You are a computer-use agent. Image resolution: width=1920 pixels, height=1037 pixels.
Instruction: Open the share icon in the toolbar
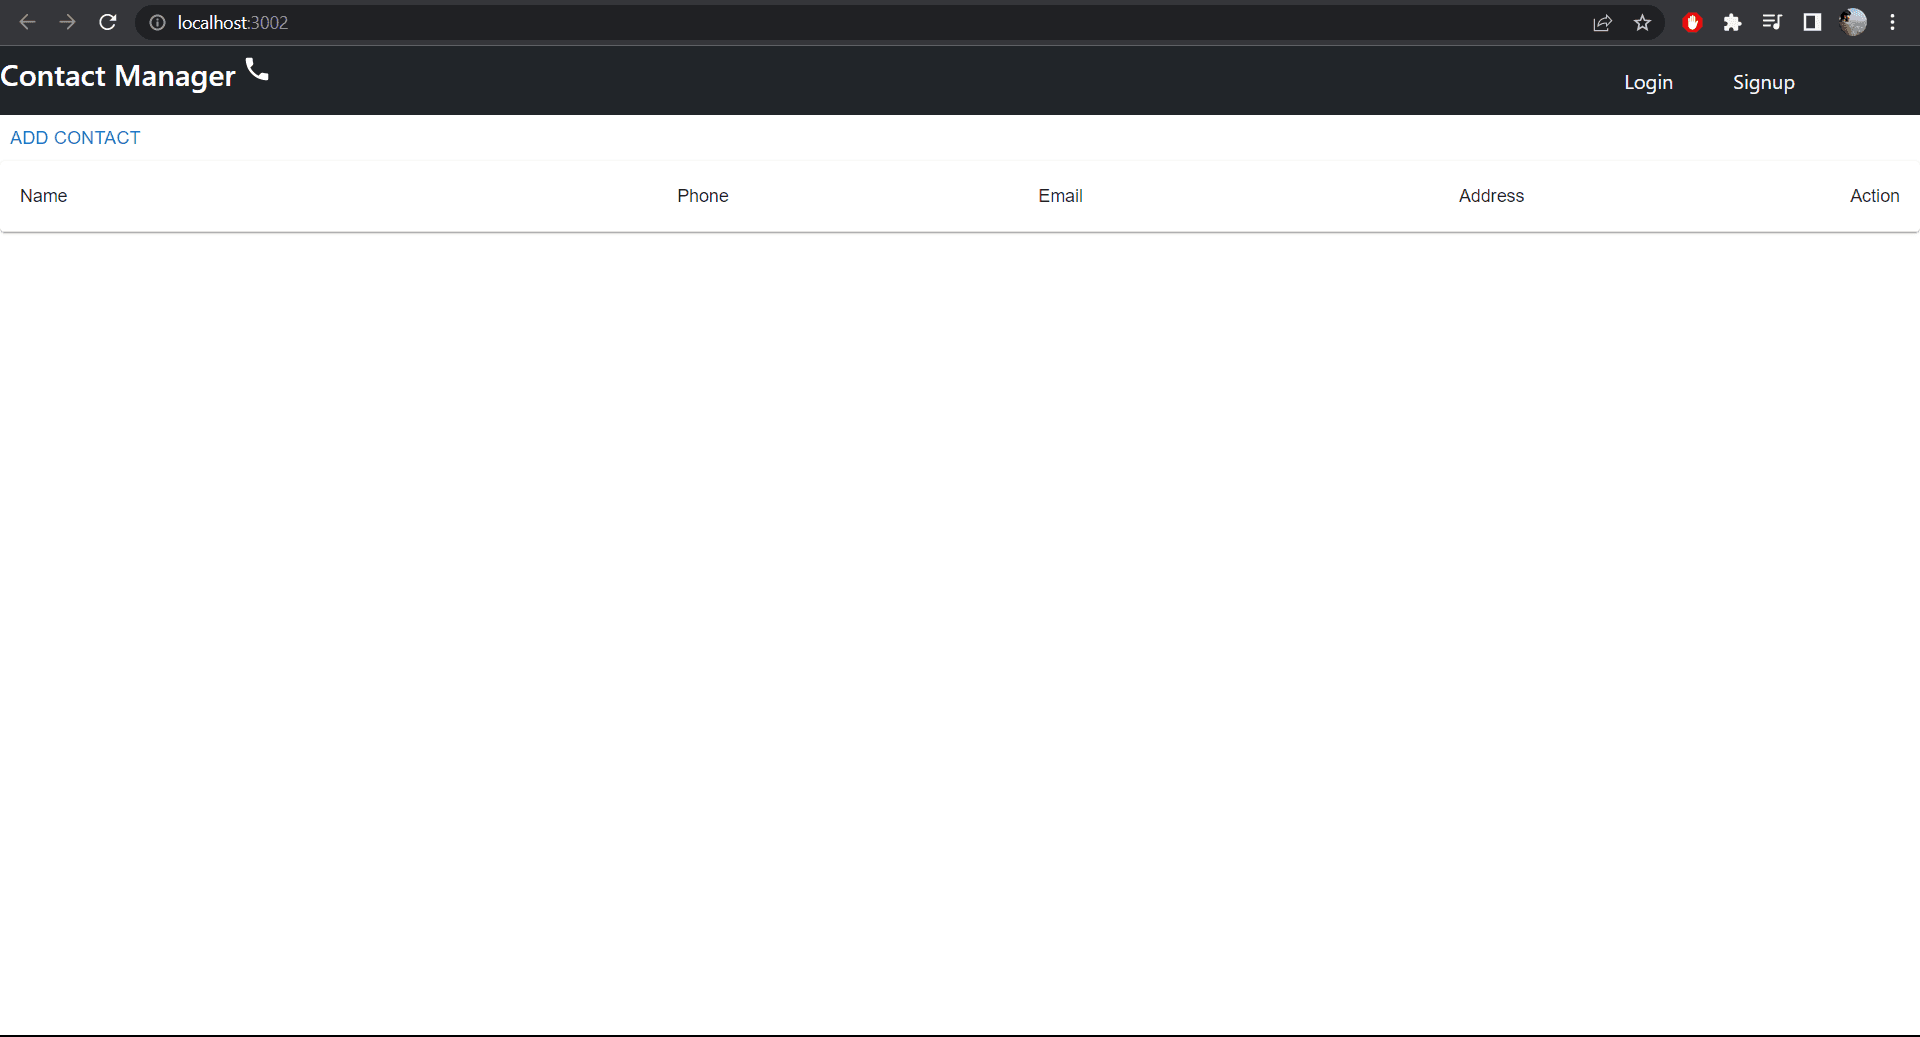point(1603,22)
